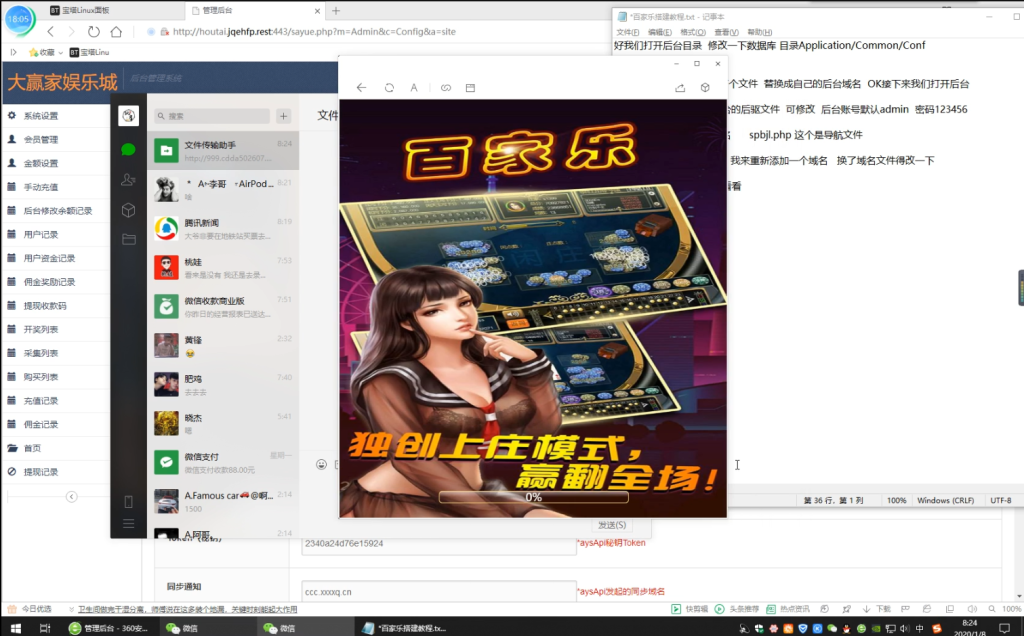This screenshot has height=636, width=1024.
Task: Switch to Notepad 百家乐搭建教程 taskbar item
Action: point(406,628)
